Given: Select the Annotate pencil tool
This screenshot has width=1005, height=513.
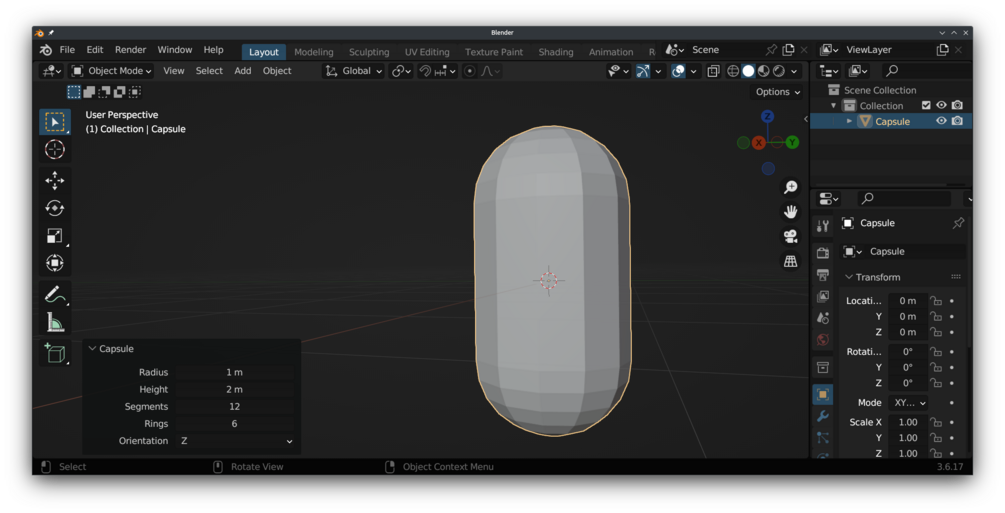Looking at the screenshot, I should [54, 295].
